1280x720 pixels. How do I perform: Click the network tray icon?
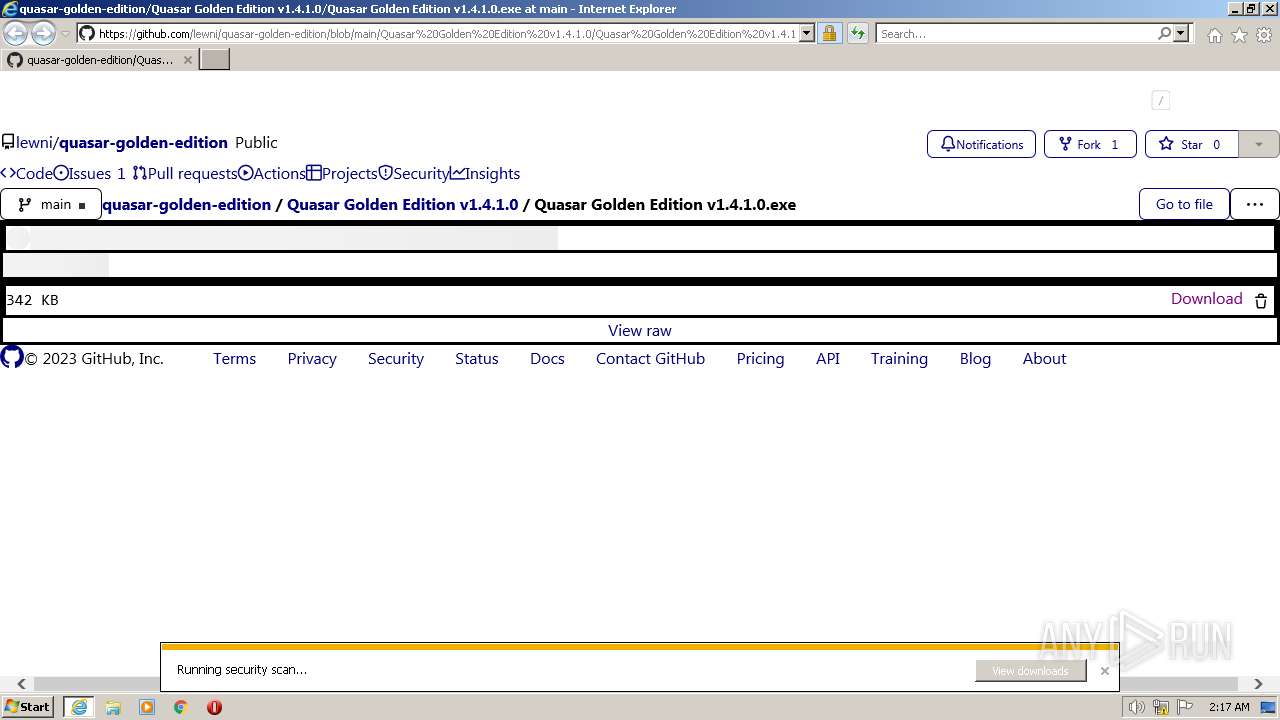[1161, 707]
